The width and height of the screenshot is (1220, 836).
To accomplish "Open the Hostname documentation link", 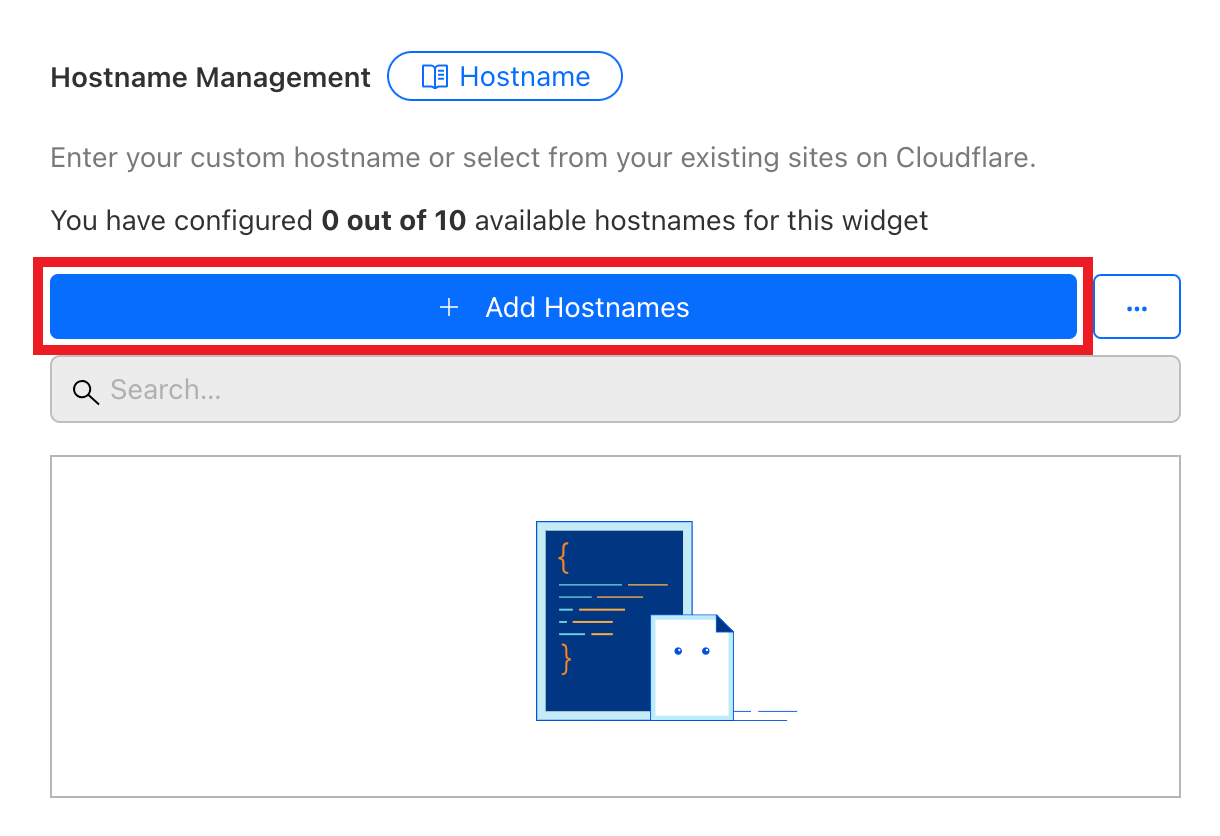I will (x=505, y=77).
